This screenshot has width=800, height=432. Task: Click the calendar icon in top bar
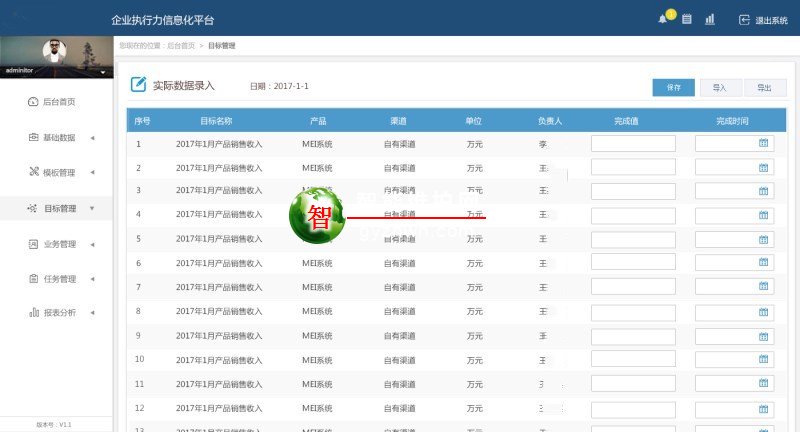(687, 19)
